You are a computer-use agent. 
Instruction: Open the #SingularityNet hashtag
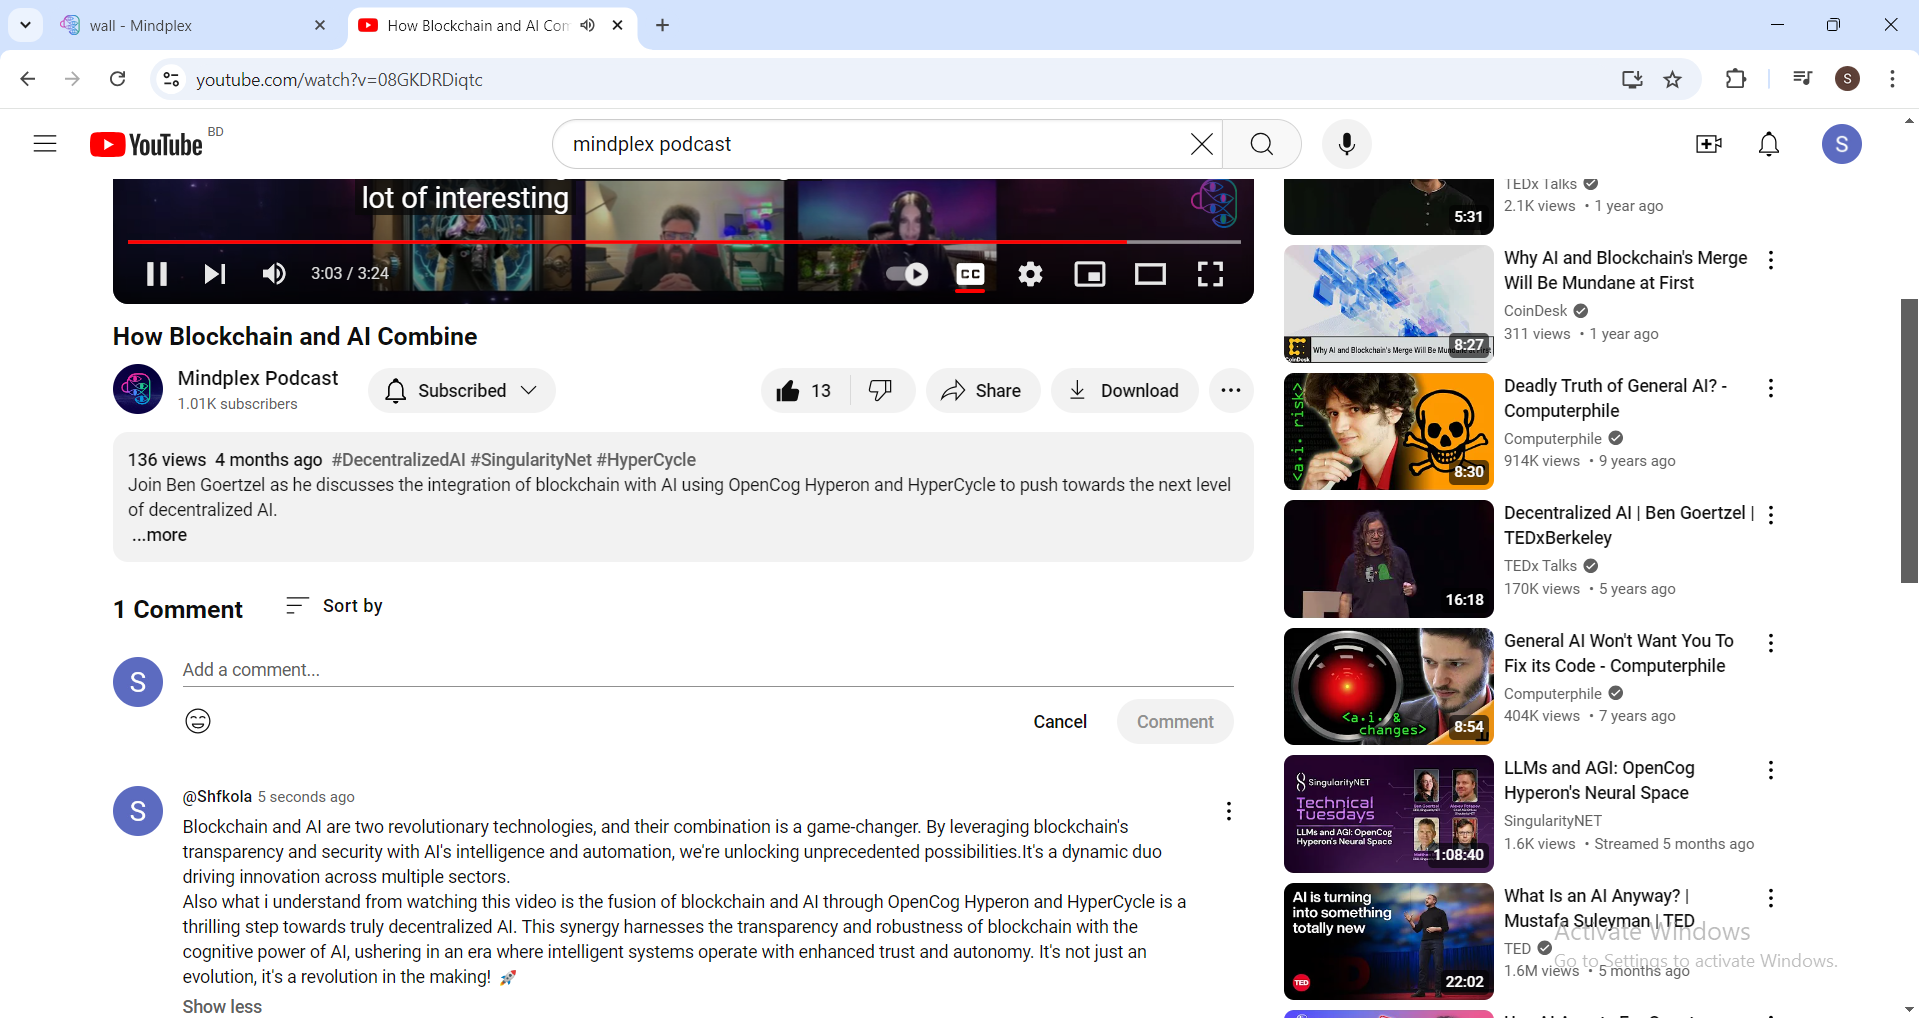(x=531, y=460)
